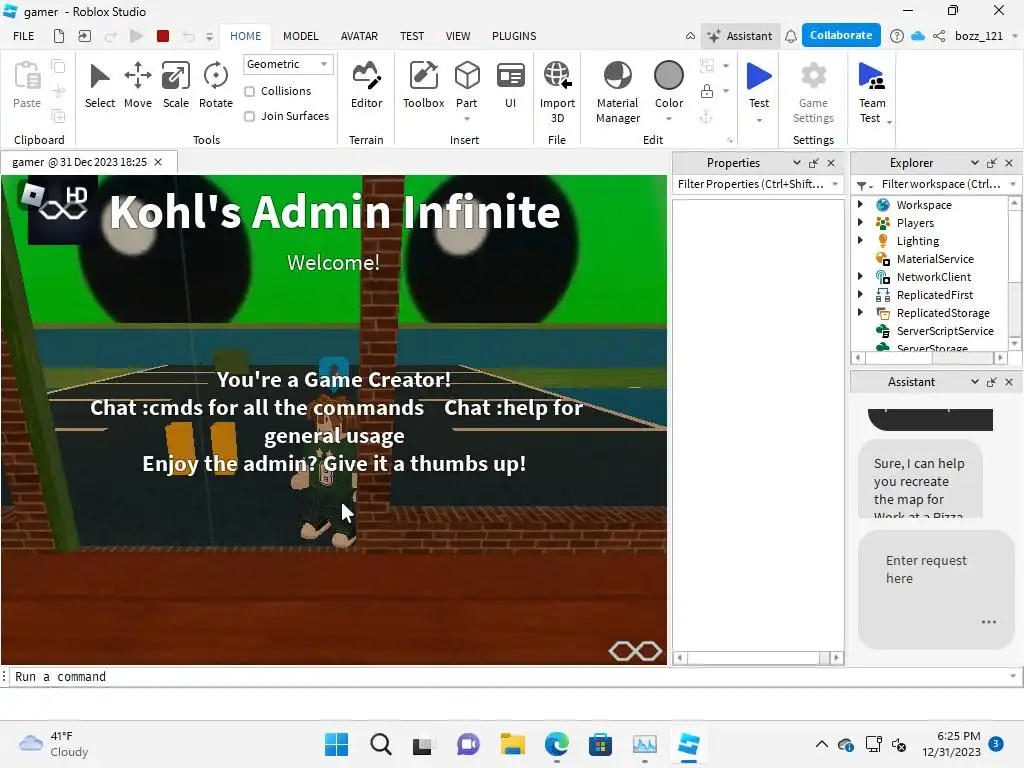This screenshot has width=1024, height=768.
Task: Open the bozz_121 account dropdown
Action: point(1014,36)
